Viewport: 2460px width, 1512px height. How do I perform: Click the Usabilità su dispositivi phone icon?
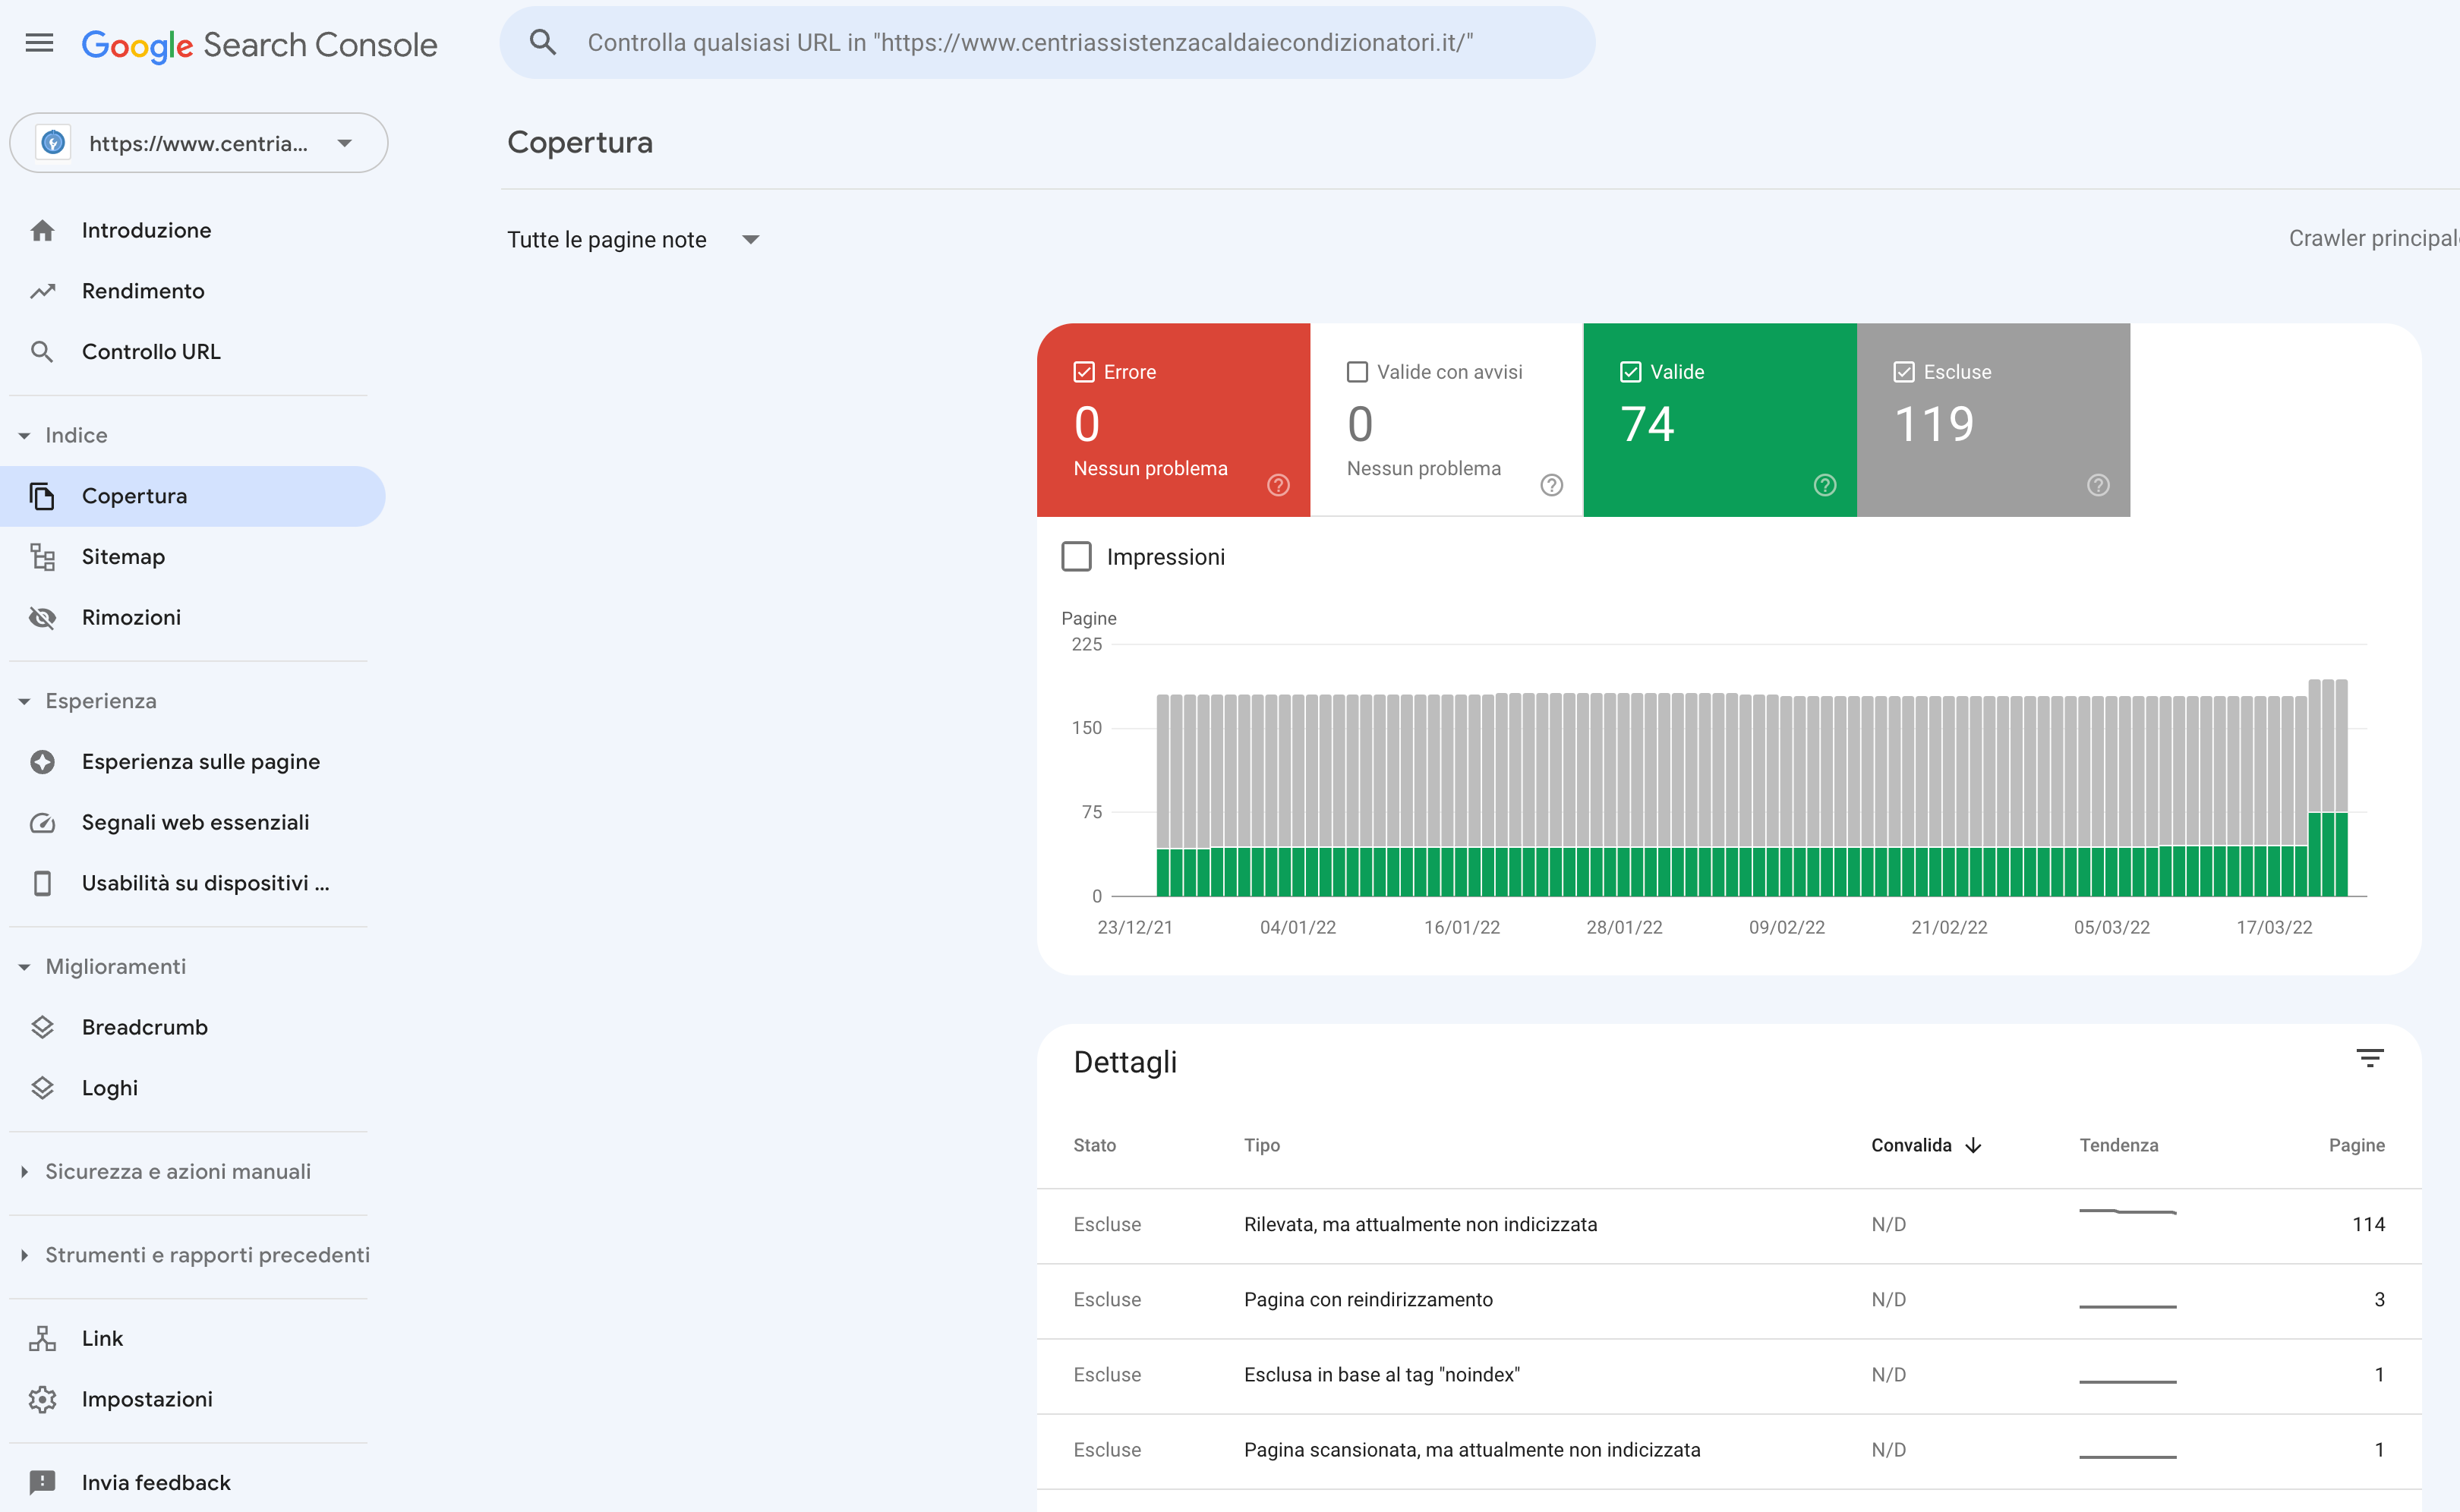point(42,883)
